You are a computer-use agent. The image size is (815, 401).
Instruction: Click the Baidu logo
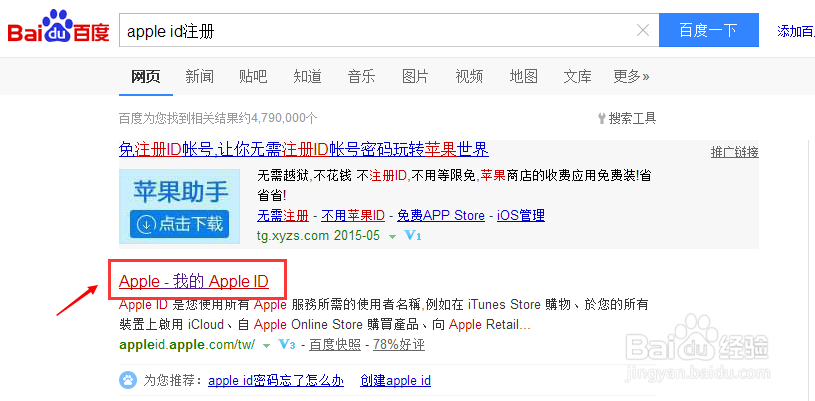(x=58, y=27)
